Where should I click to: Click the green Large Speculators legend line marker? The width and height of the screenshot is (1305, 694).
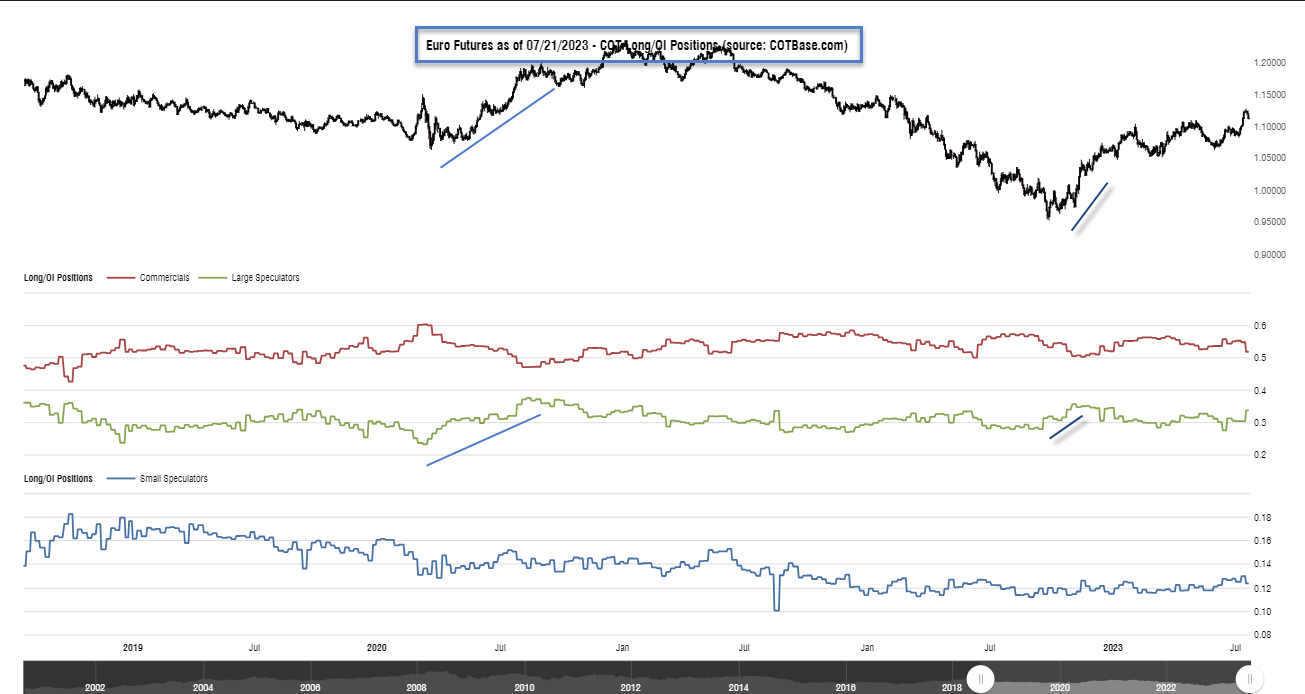pos(215,278)
